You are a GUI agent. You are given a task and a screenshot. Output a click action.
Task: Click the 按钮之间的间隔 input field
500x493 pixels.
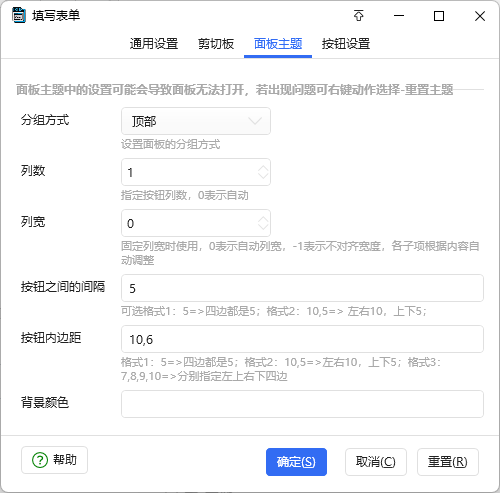tap(302, 288)
